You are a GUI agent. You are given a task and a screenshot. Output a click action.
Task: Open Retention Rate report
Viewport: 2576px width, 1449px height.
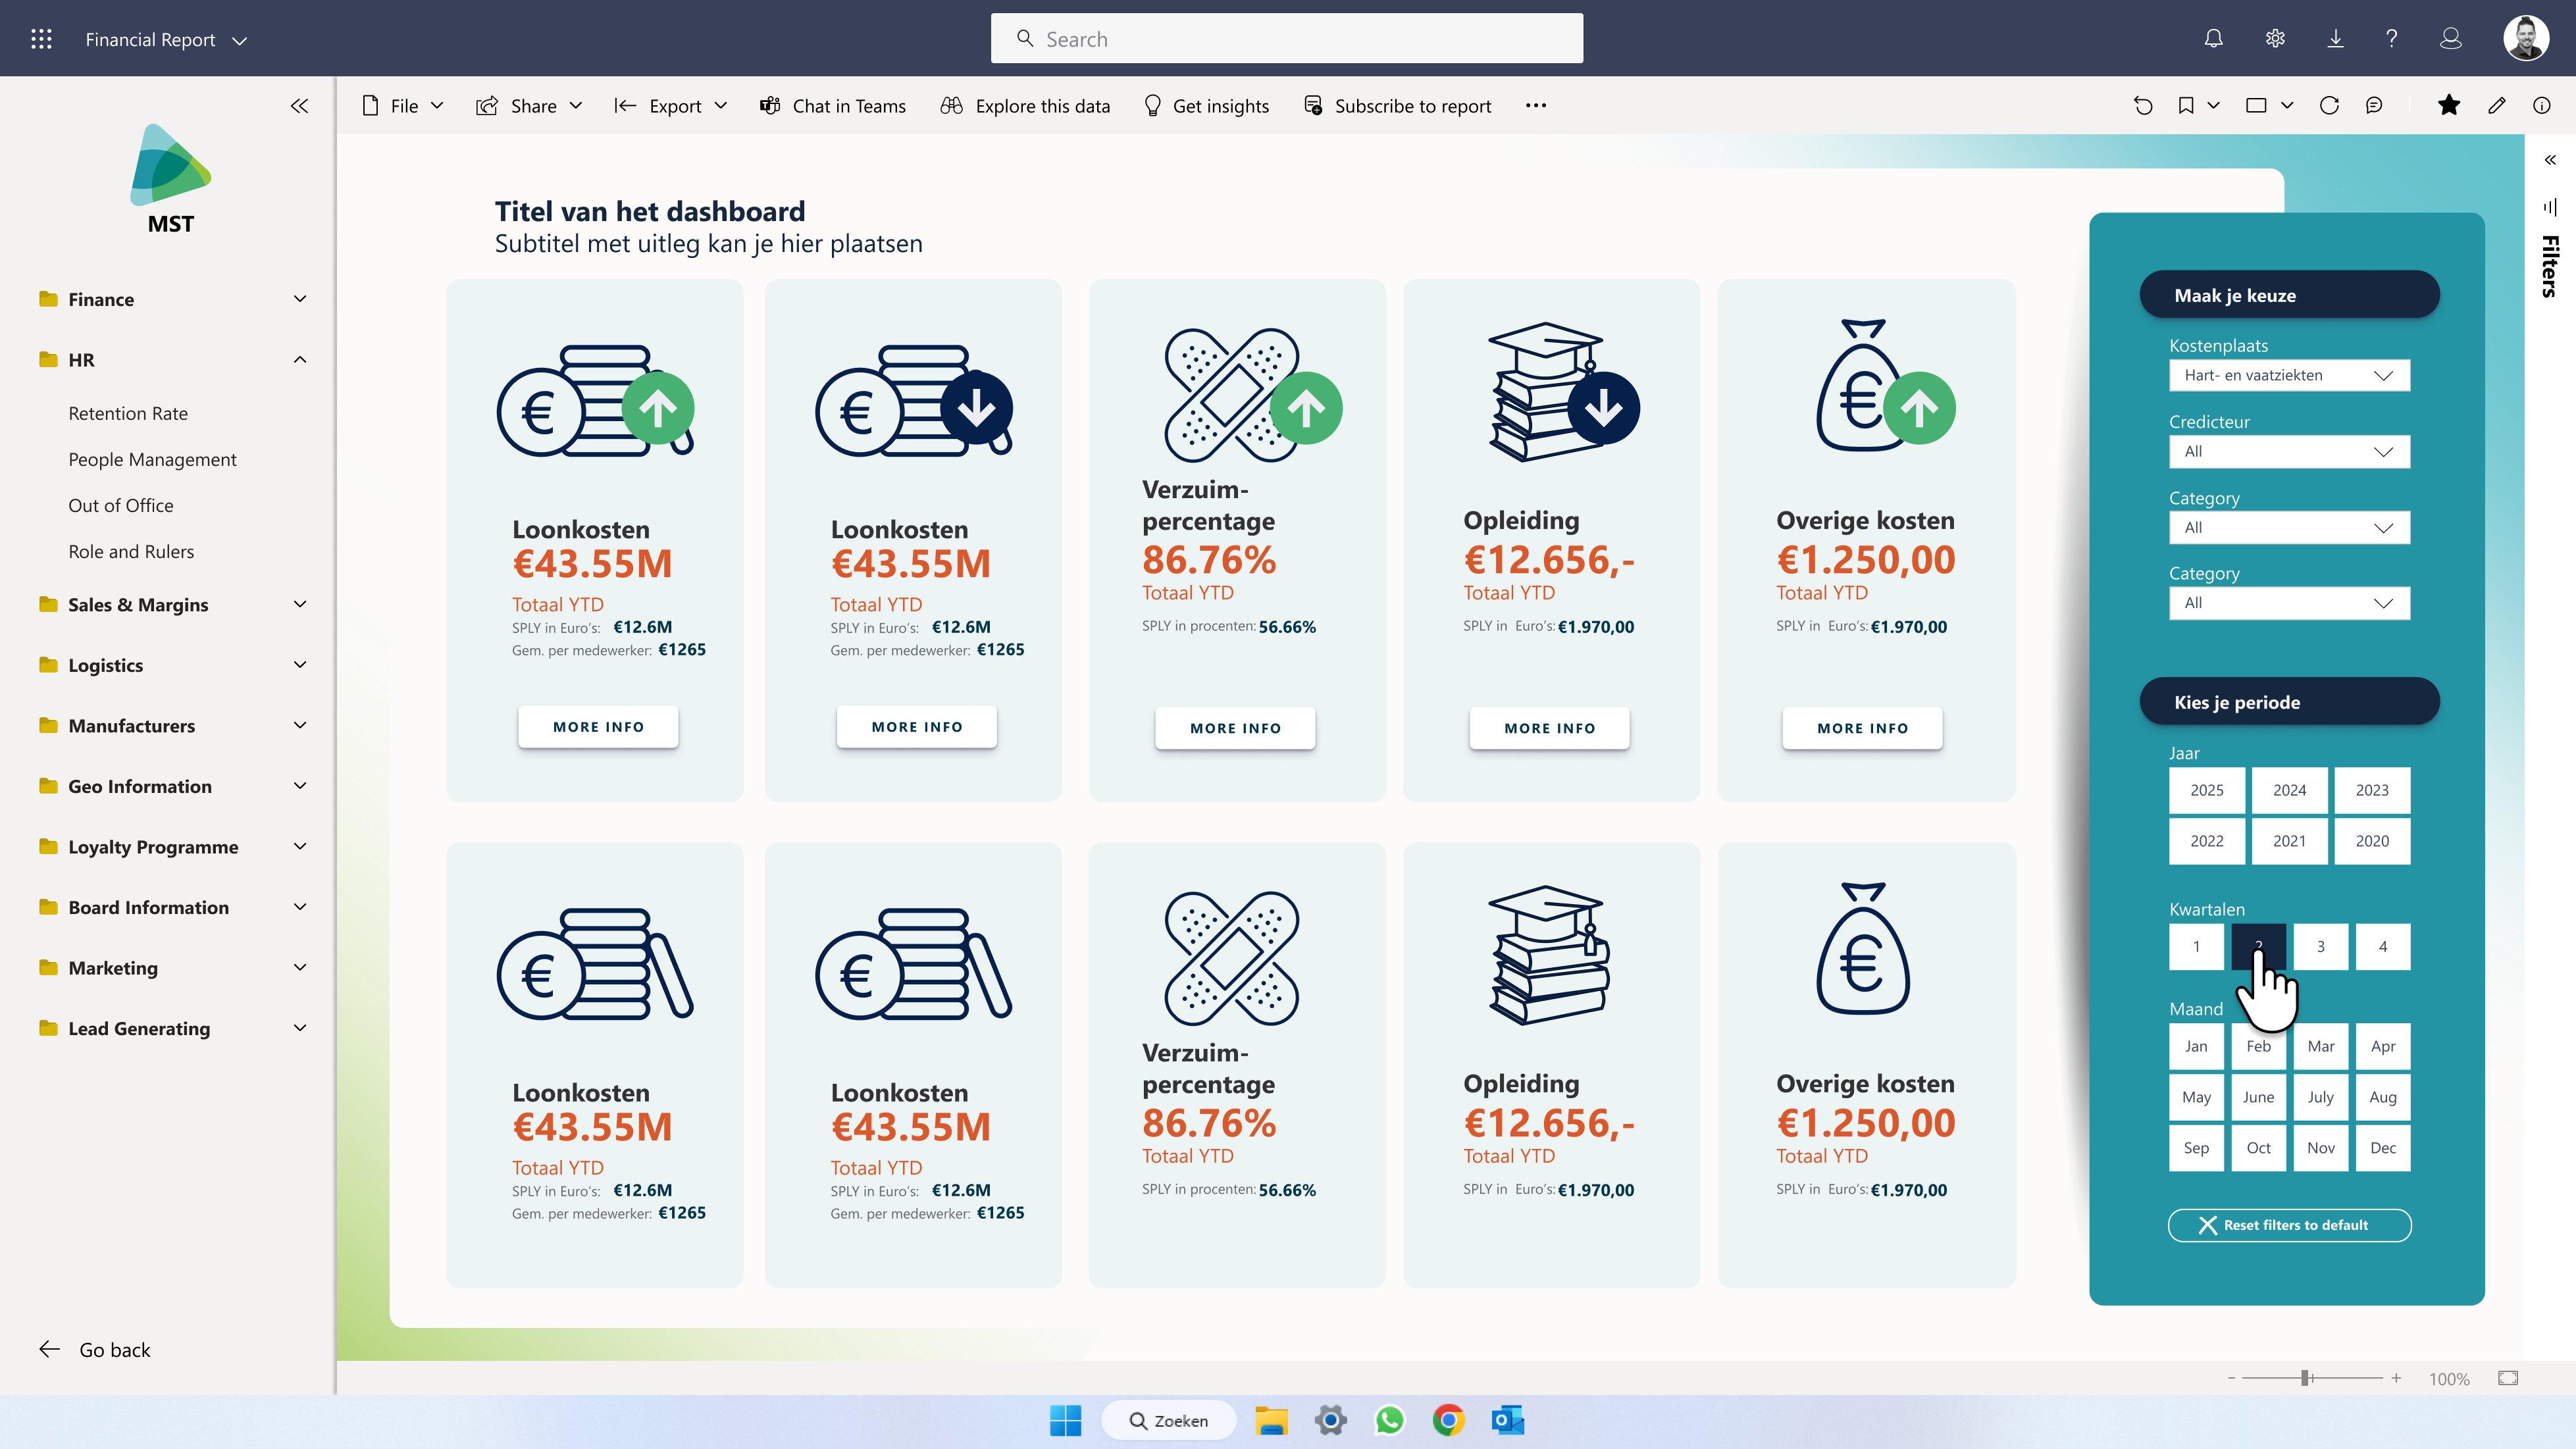pos(128,413)
